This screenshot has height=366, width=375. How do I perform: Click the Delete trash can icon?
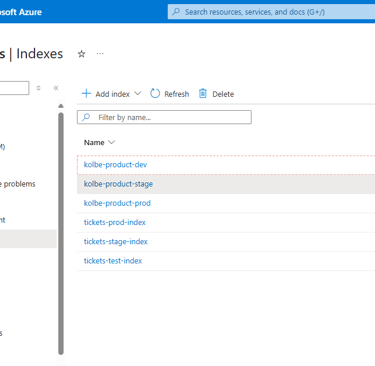tap(203, 94)
